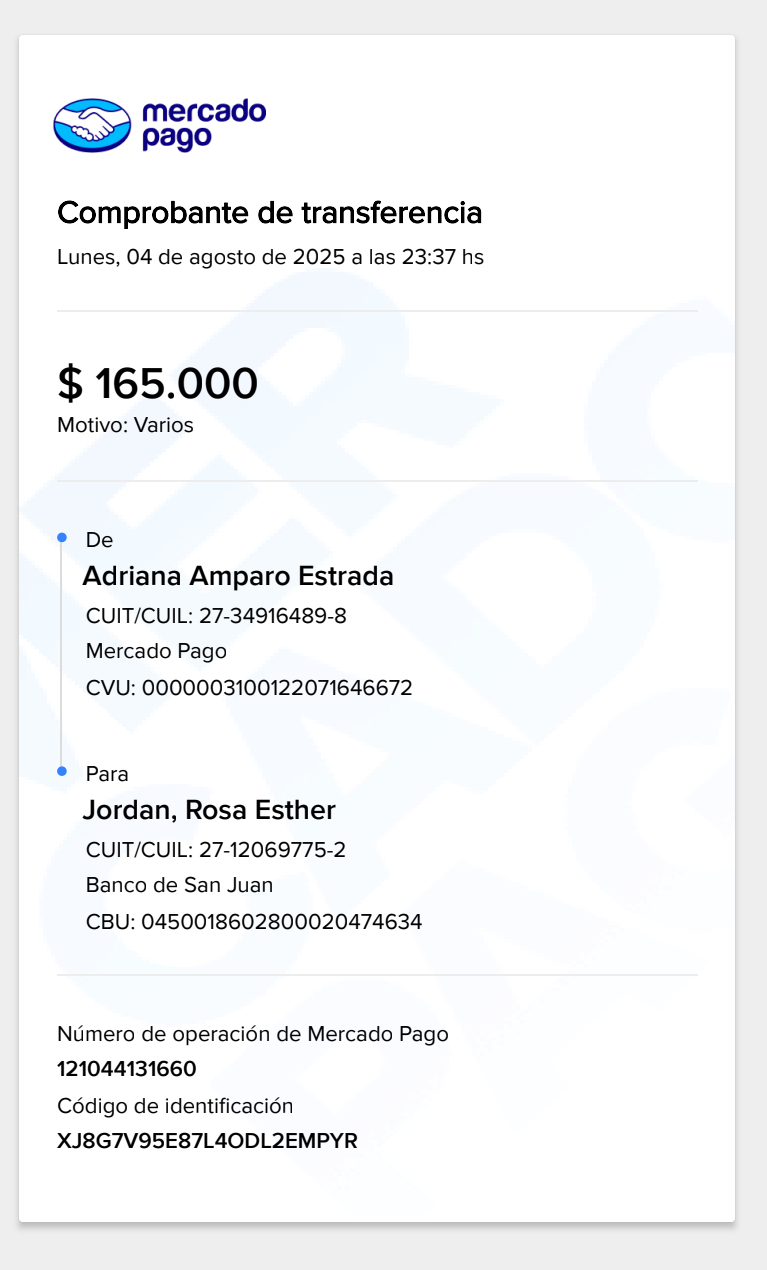Image resolution: width=767 pixels, height=1270 pixels.
Task: Select the sender's CUIT/CUIL number
Action: click(x=273, y=615)
